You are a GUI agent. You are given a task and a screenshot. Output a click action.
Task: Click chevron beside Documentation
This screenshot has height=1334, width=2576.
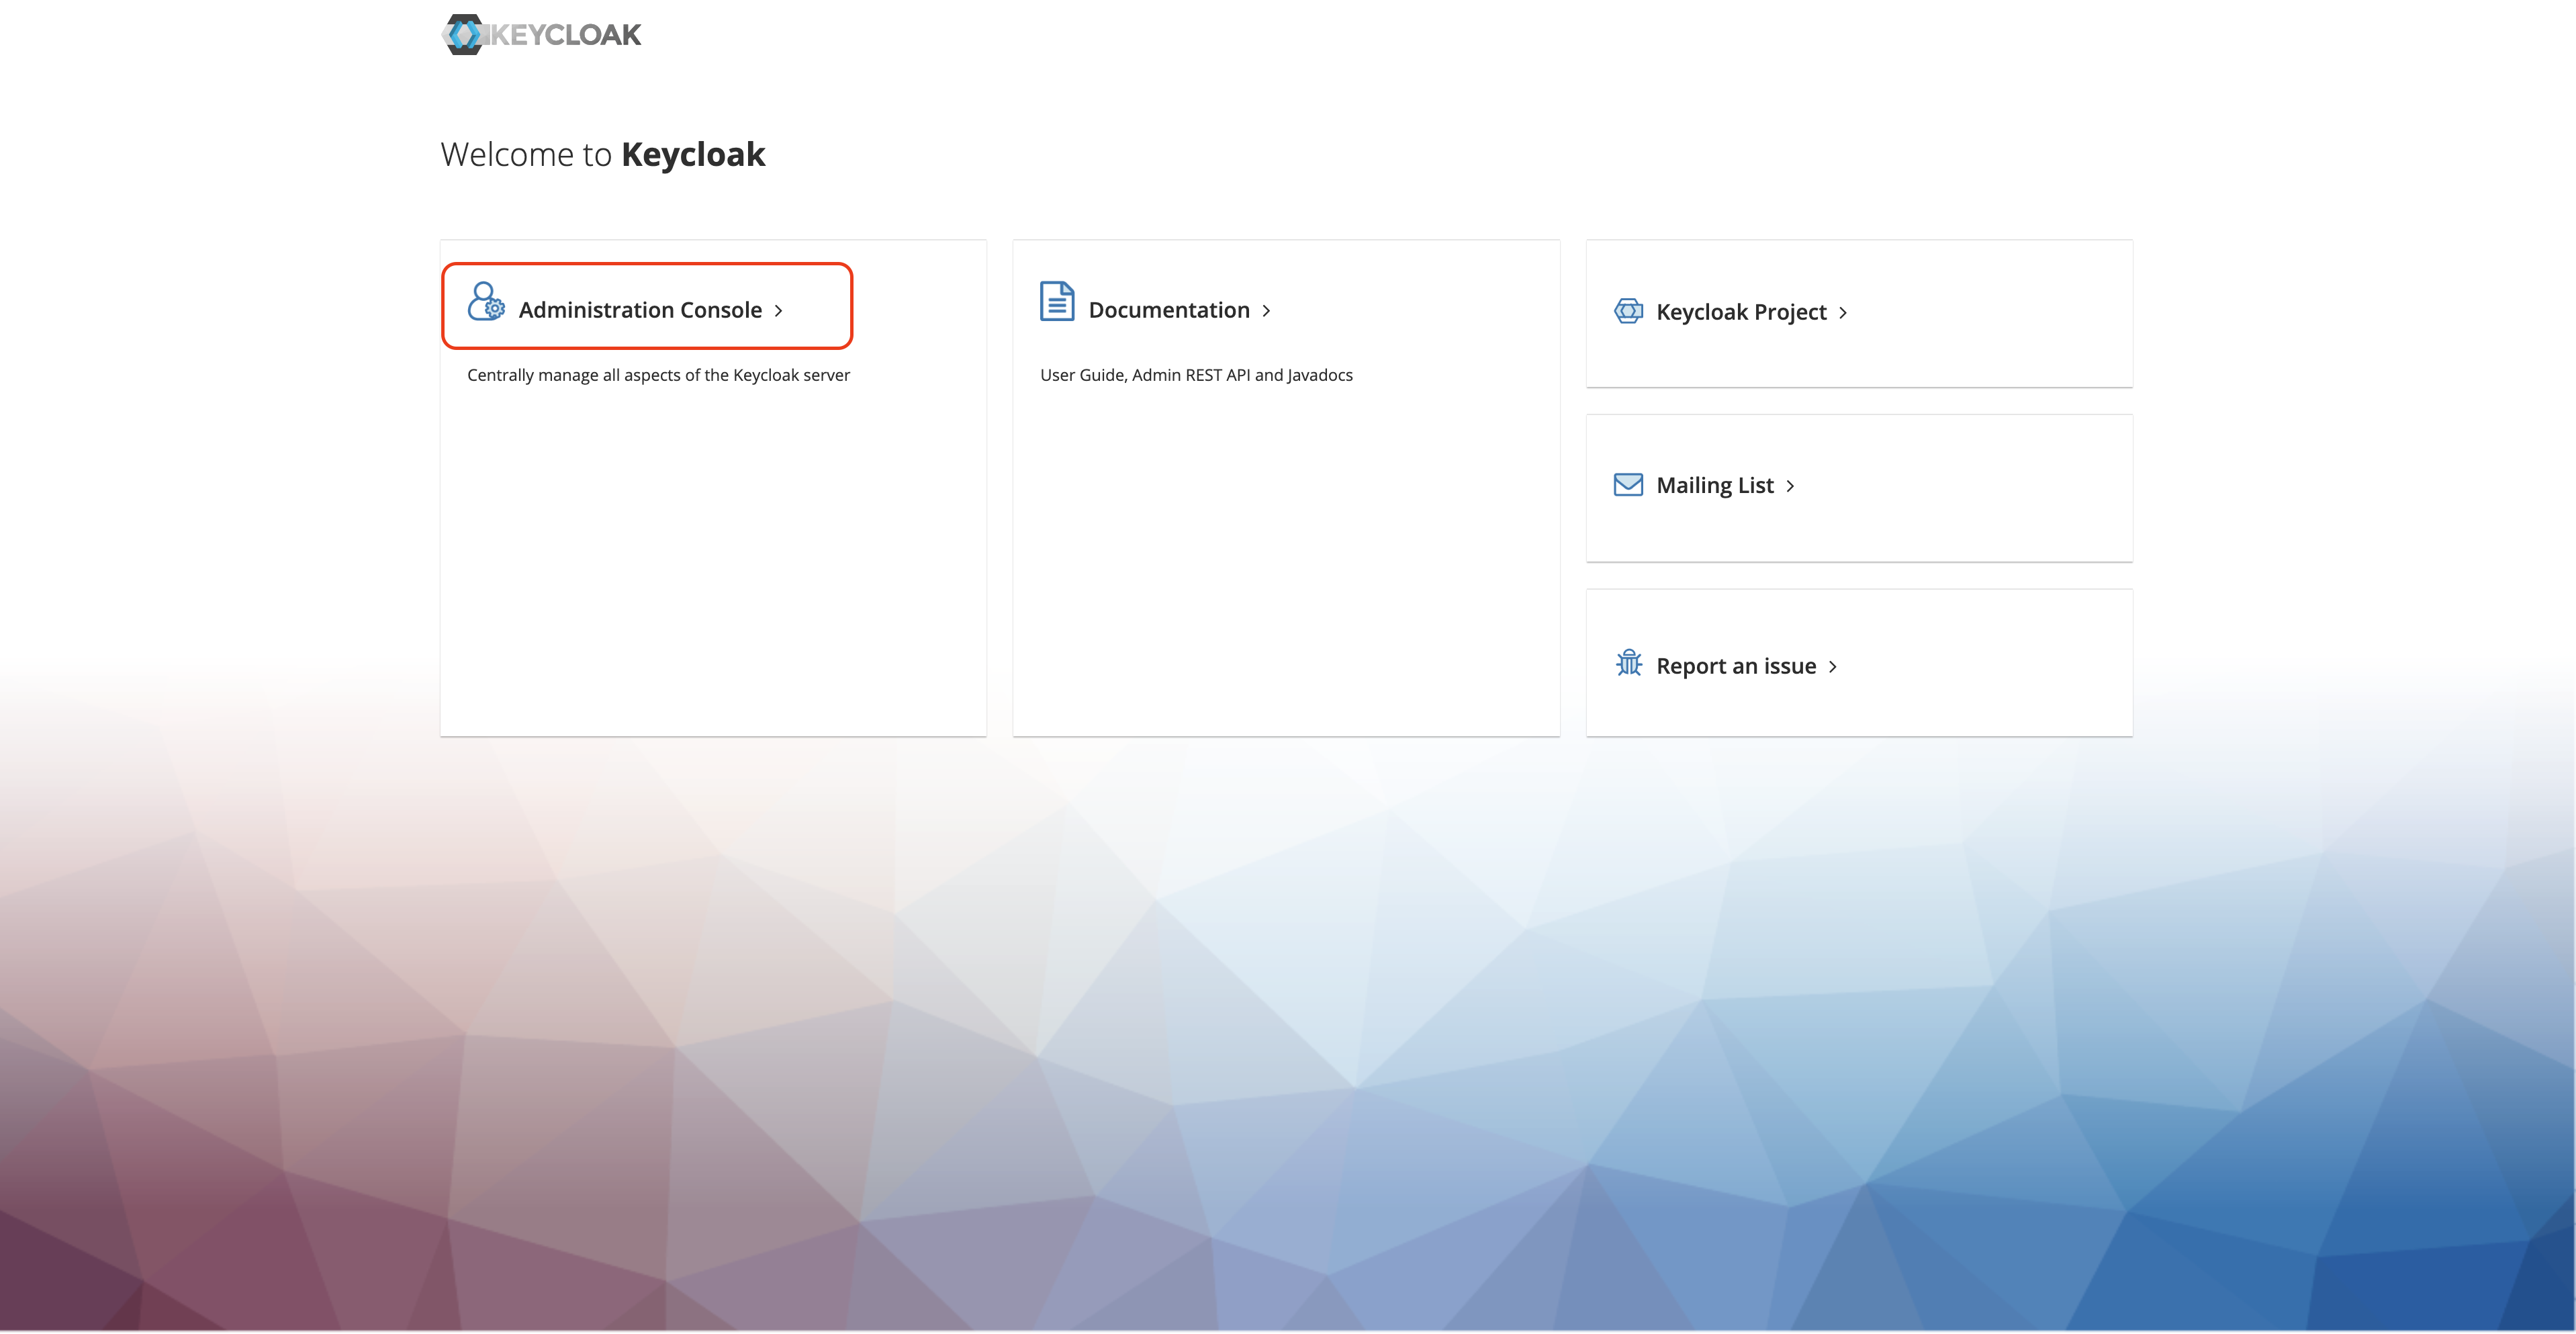(x=1266, y=311)
